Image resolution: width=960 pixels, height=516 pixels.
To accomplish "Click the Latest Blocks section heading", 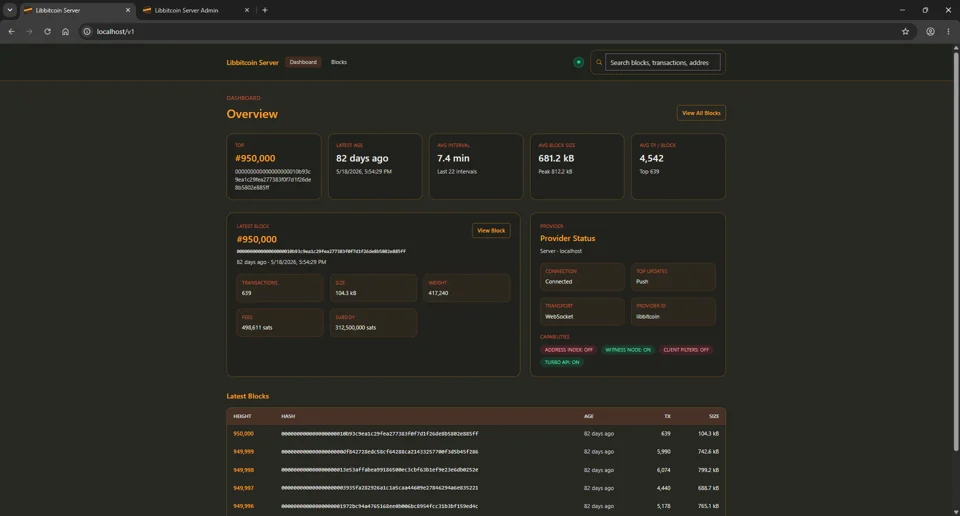I will [x=247, y=396].
